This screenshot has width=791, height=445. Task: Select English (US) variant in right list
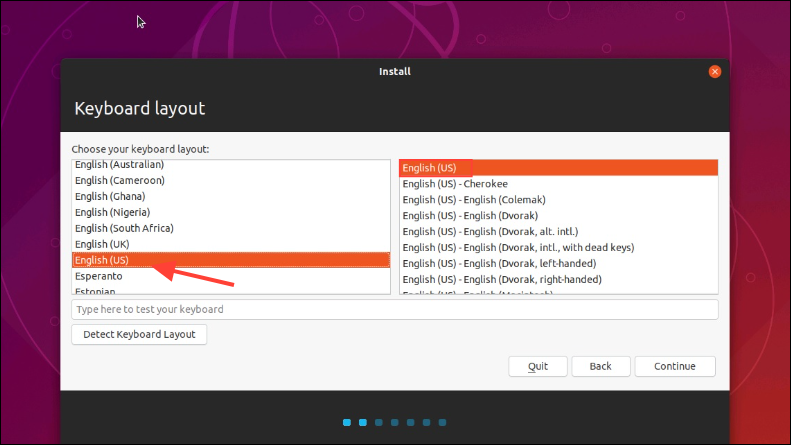click(x=558, y=168)
